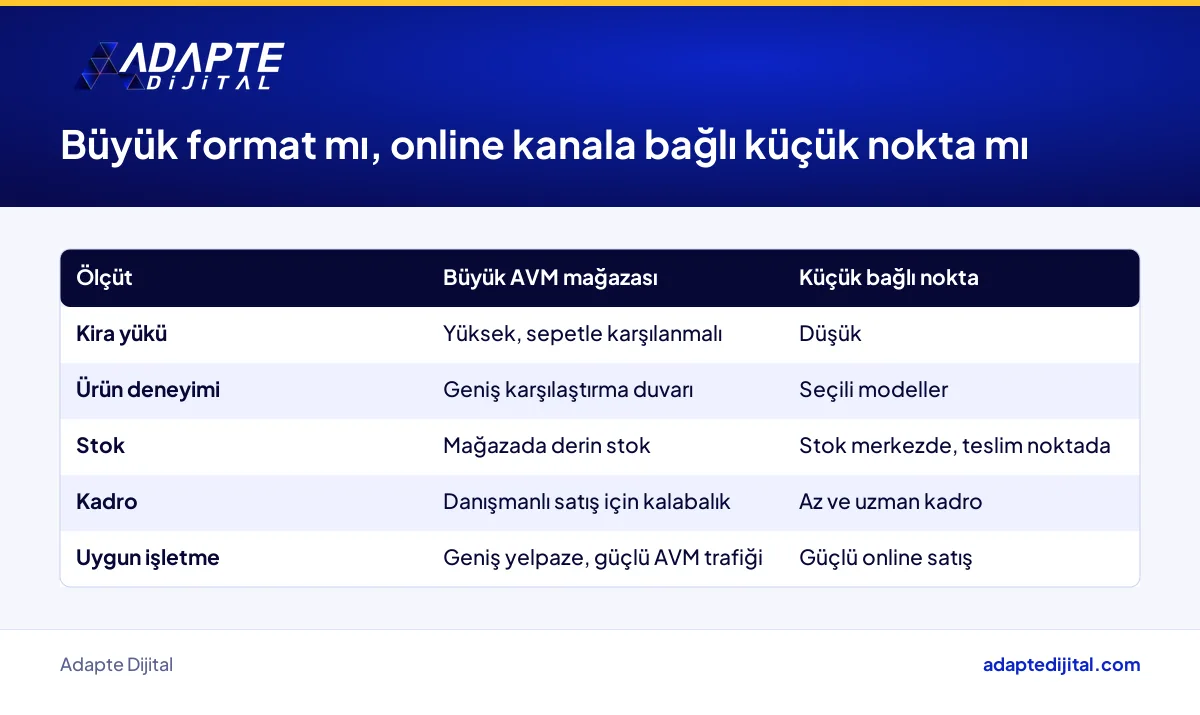Select the 'Ürün deneyimi' row label
The image size is (1200, 715).
(148, 390)
